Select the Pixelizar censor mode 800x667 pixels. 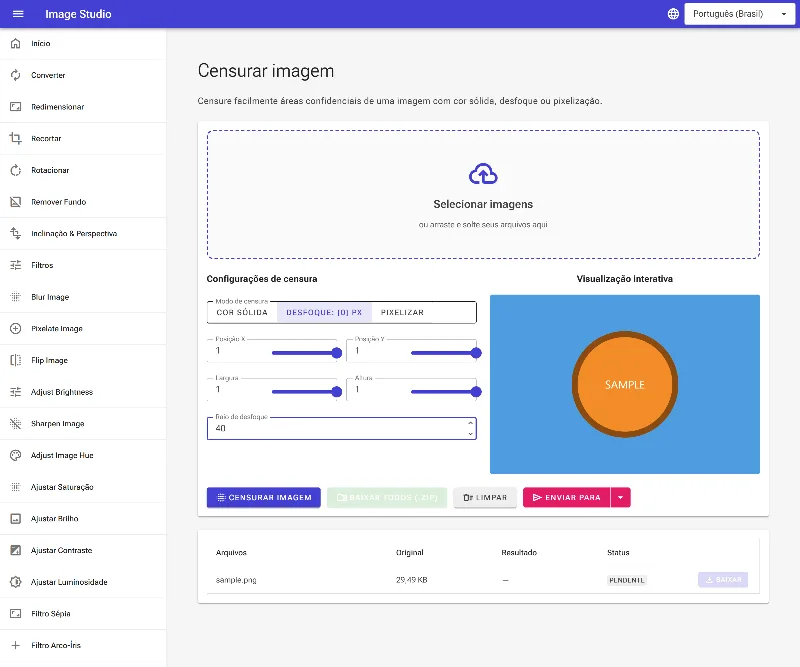pos(402,312)
